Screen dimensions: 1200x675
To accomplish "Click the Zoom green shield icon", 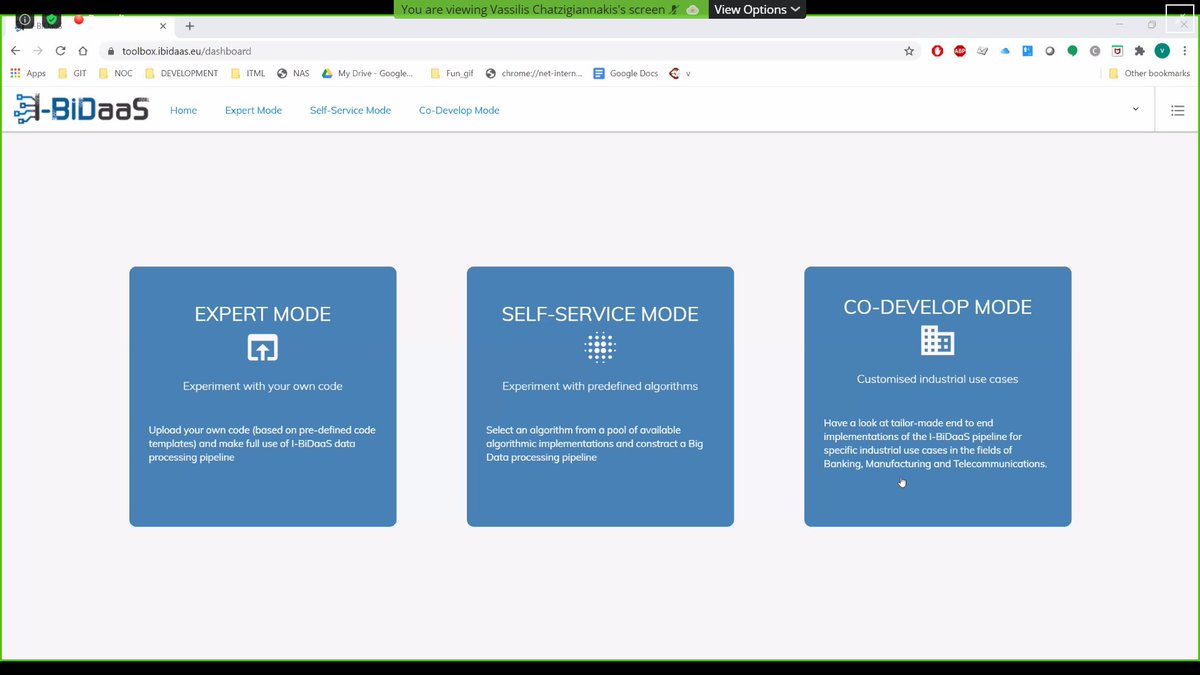I will pos(52,19).
